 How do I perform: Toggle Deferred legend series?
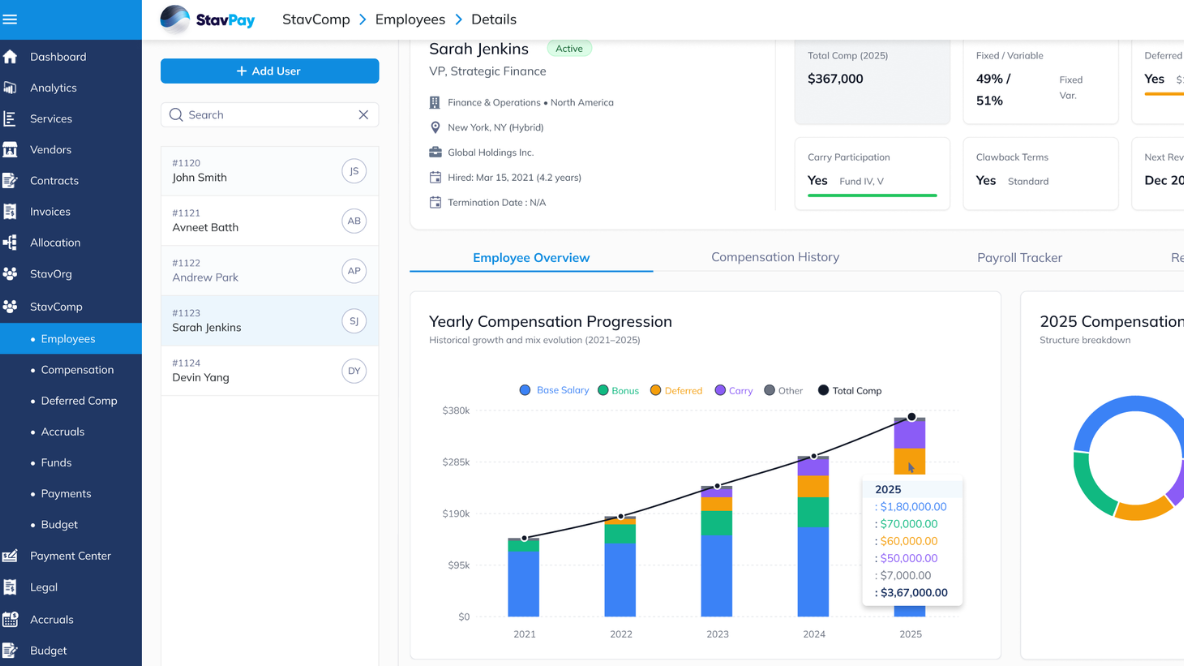click(x=676, y=390)
